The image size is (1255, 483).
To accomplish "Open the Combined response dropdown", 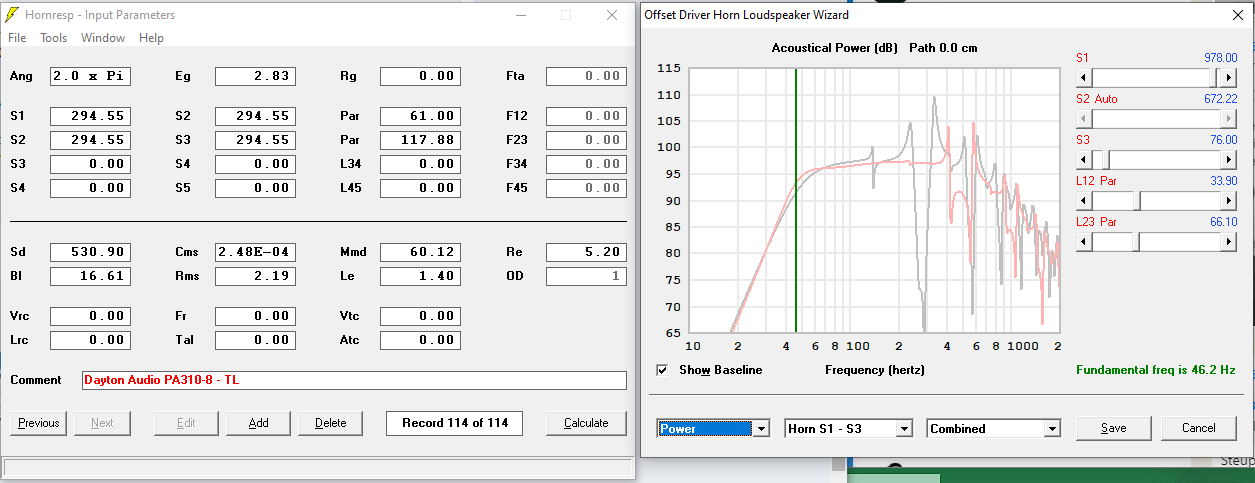I will [1051, 428].
